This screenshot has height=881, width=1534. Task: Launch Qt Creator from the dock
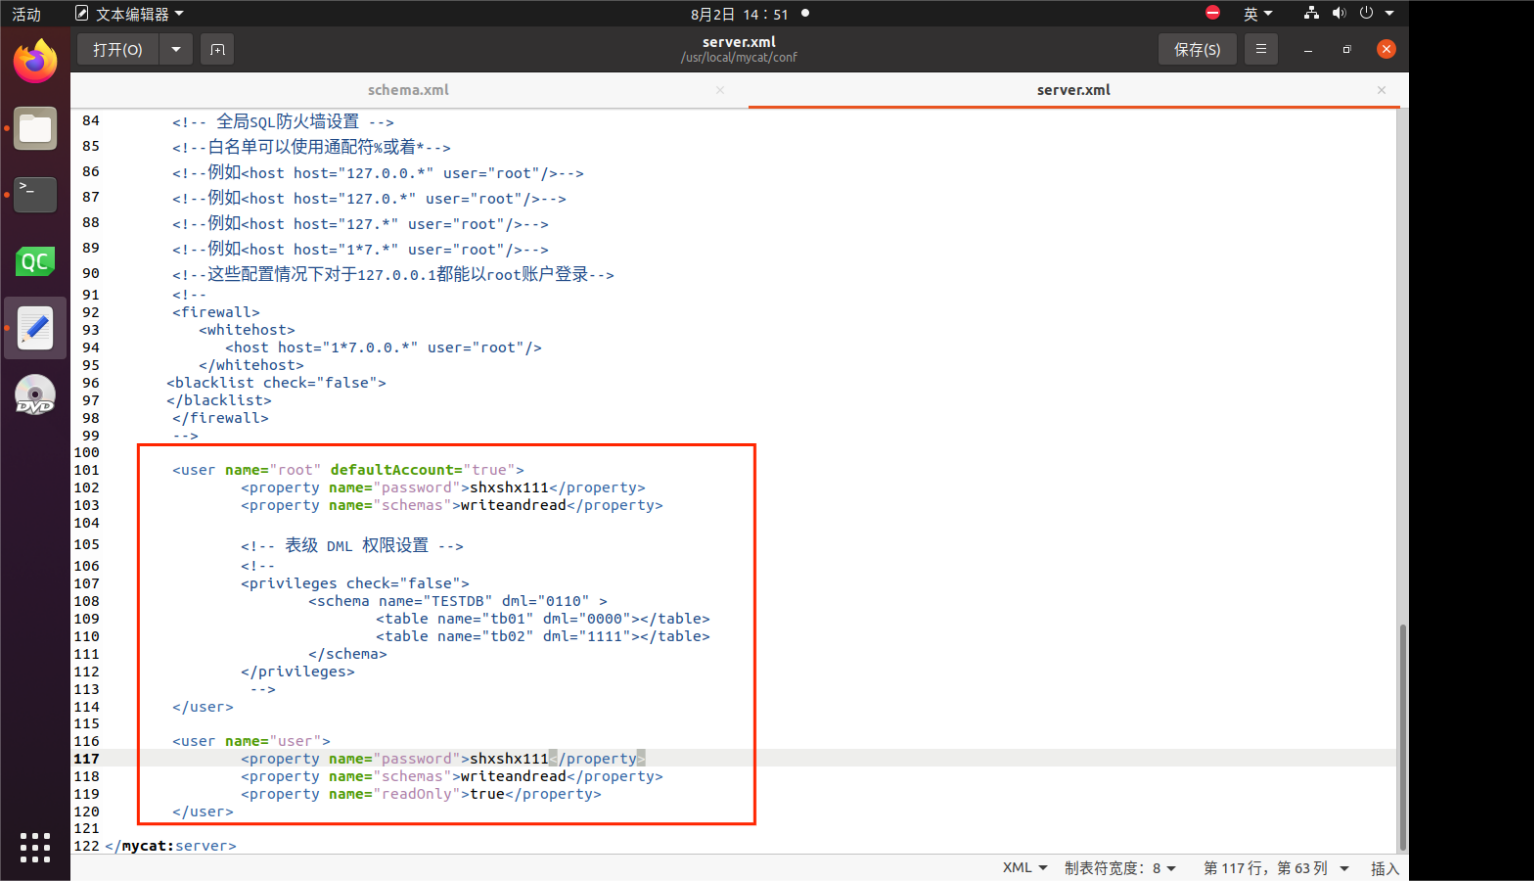point(35,262)
